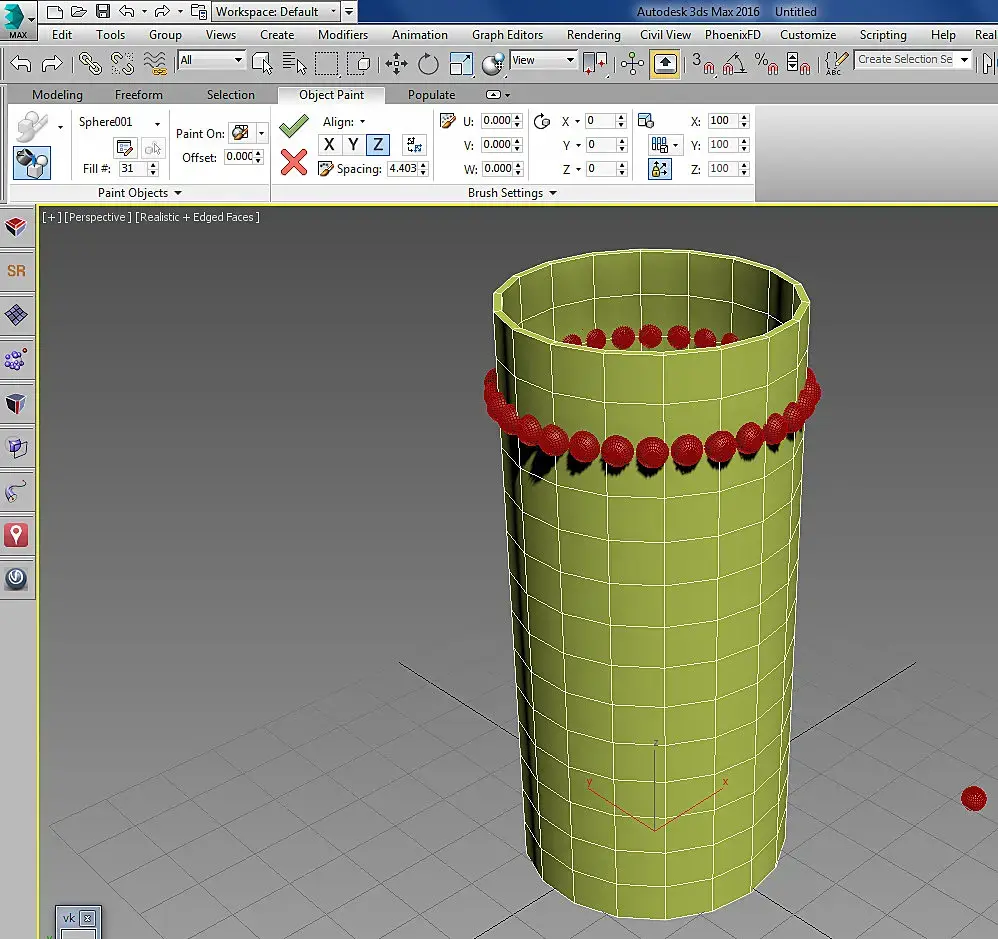Toggle X axis alignment button
998x939 pixels.
coord(329,145)
